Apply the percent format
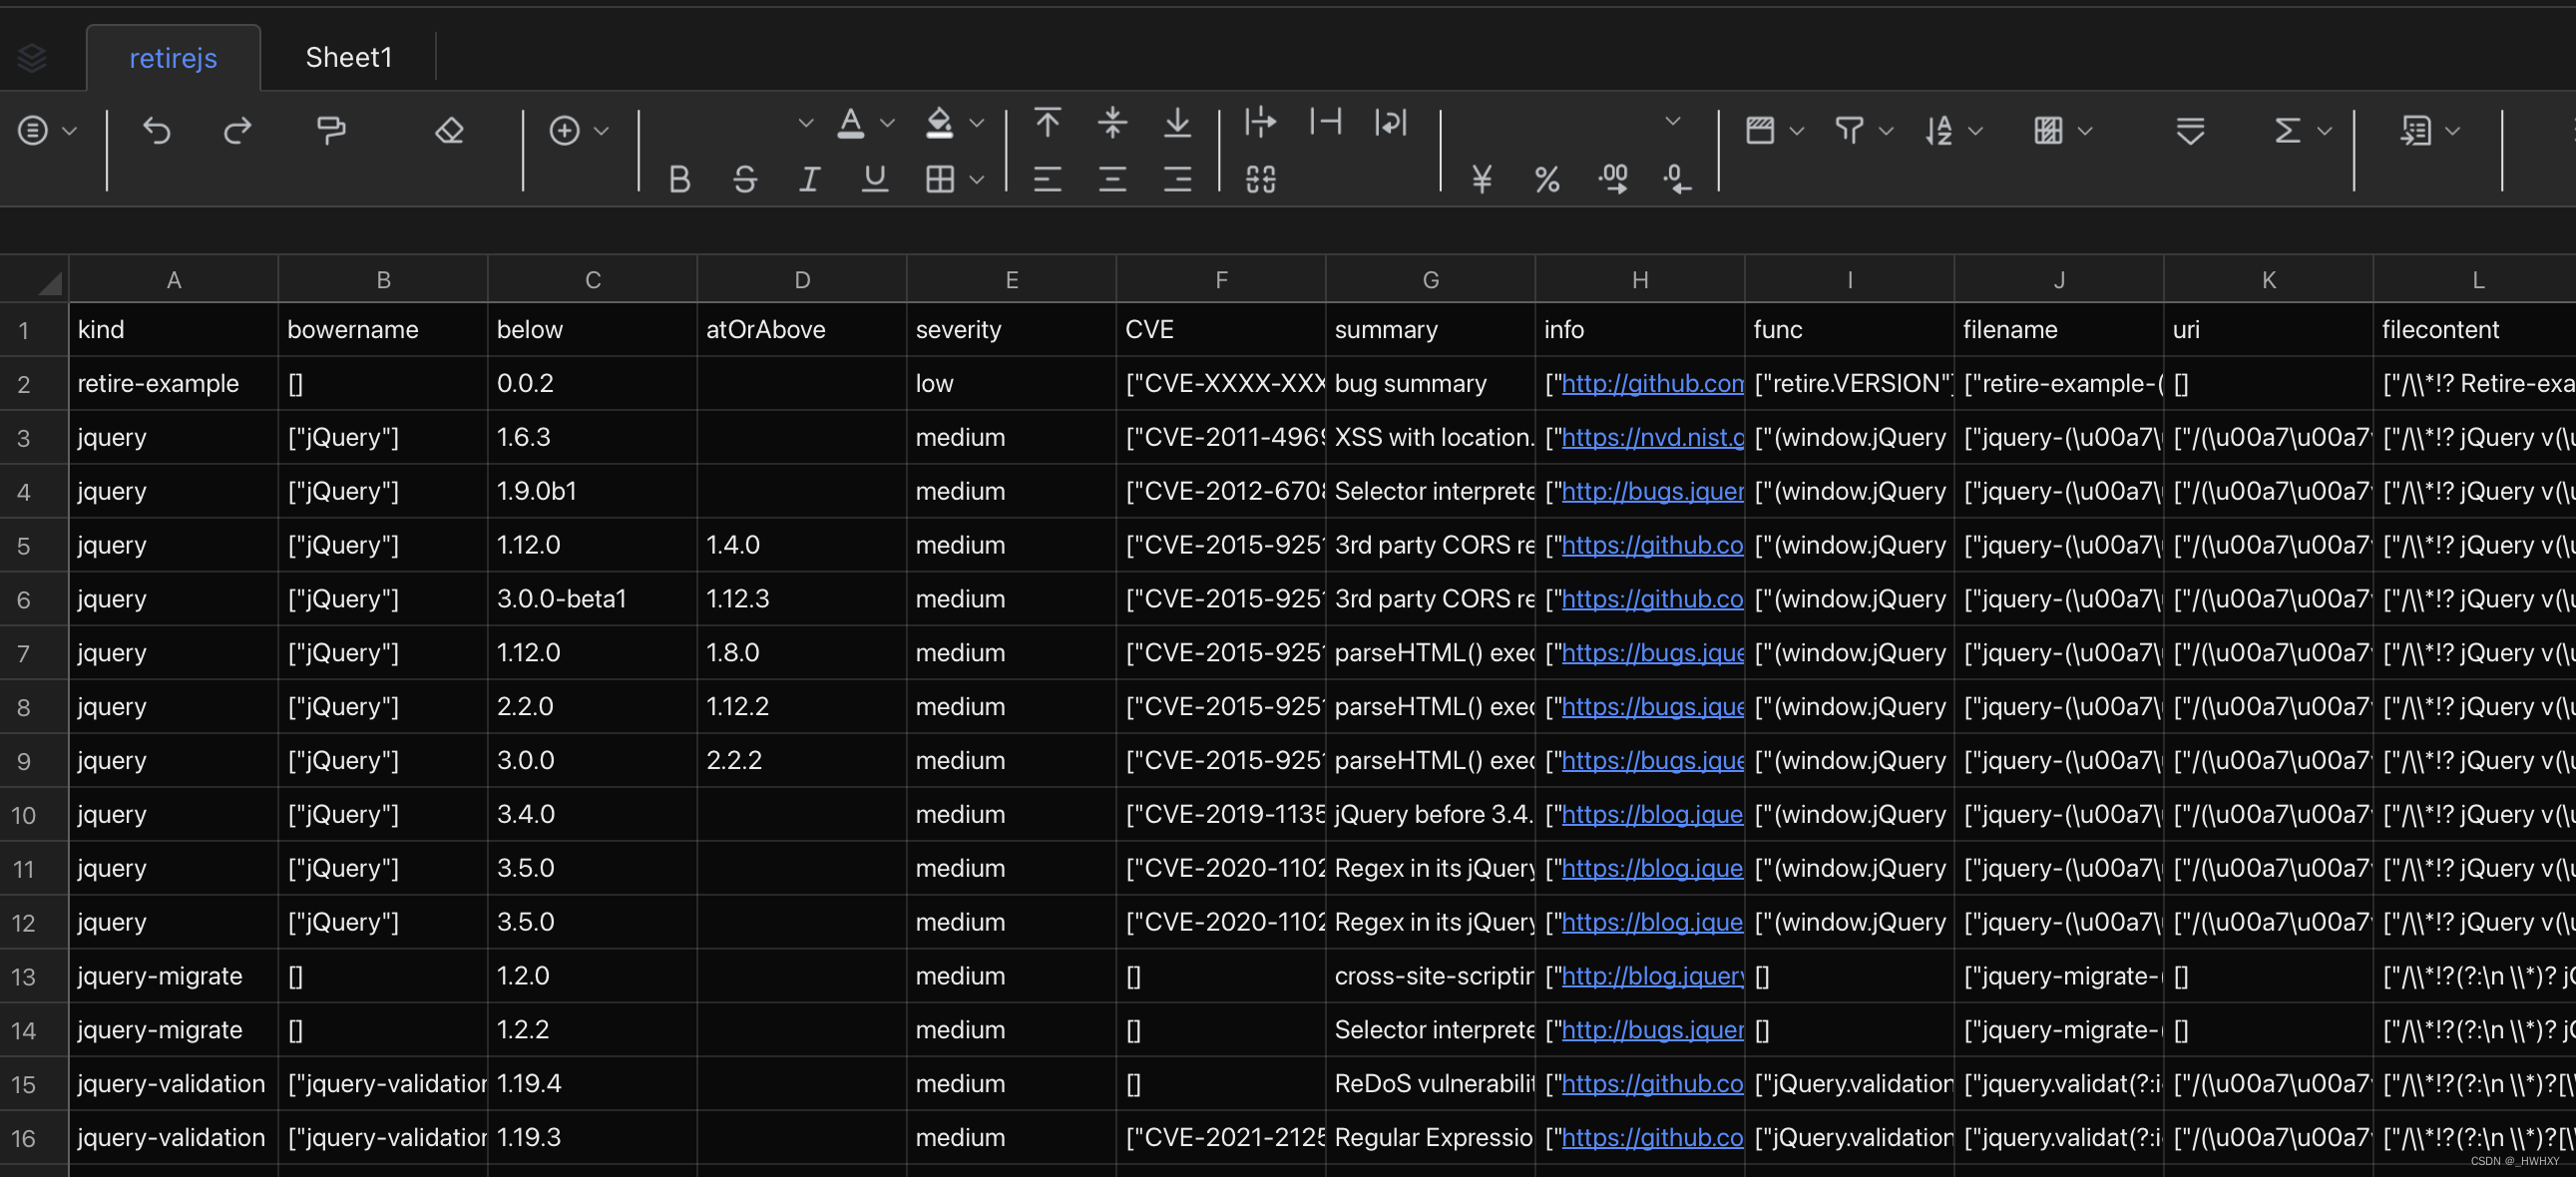This screenshot has height=1177, width=2576. pos(1547,181)
